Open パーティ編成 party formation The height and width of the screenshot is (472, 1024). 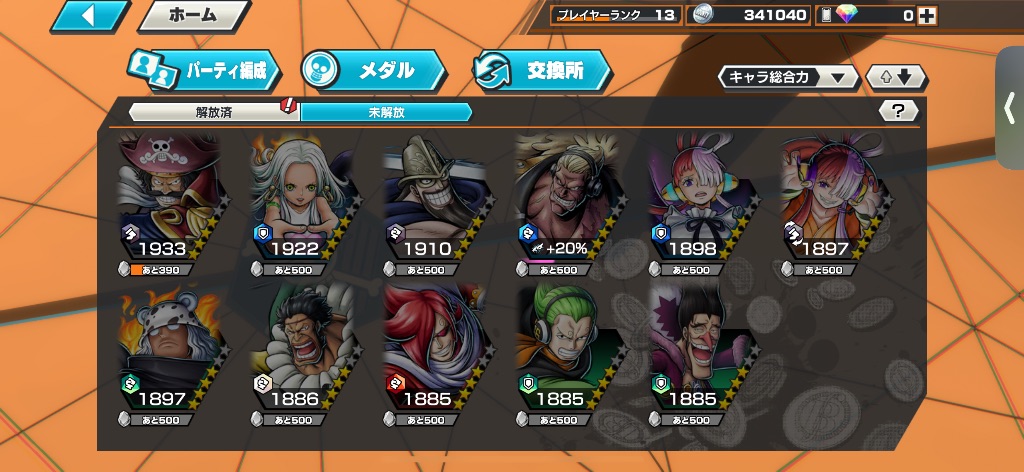coord(203,70)
